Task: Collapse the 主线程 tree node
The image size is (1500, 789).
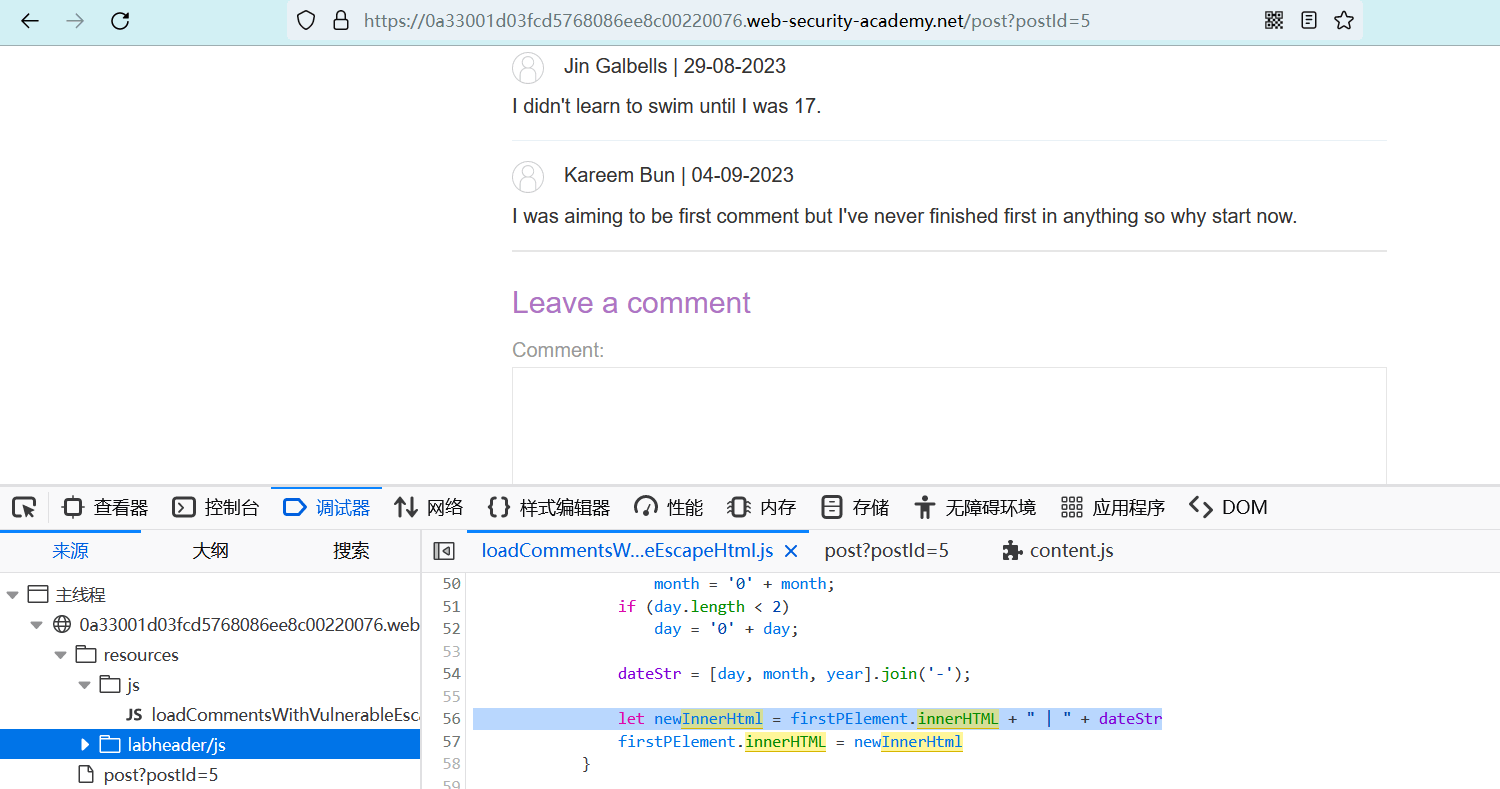Action: click(x=13, y=595)
